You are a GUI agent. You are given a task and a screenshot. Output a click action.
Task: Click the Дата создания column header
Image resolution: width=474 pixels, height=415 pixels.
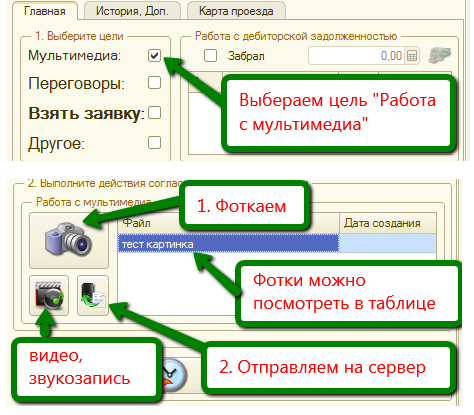coord(388,223)
